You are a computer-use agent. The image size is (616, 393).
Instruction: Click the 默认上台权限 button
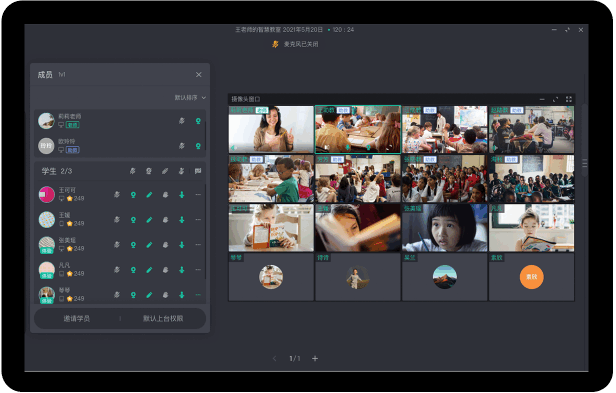click(163, 319)
